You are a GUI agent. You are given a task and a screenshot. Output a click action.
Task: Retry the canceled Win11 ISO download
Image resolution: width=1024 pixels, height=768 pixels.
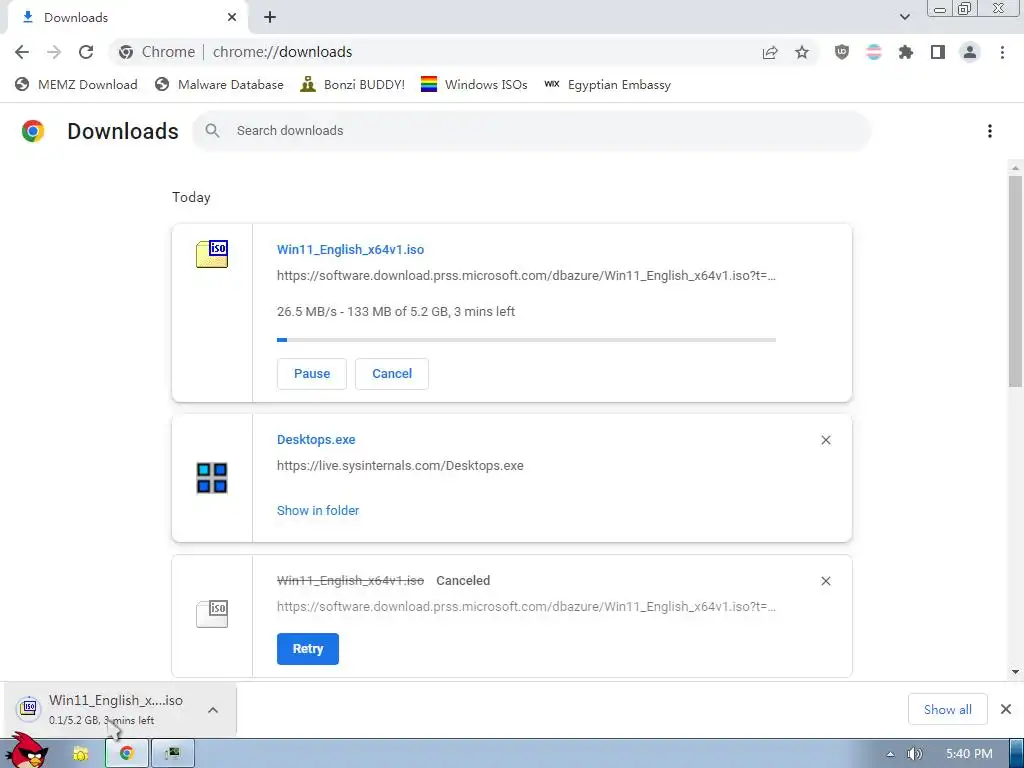308,648
